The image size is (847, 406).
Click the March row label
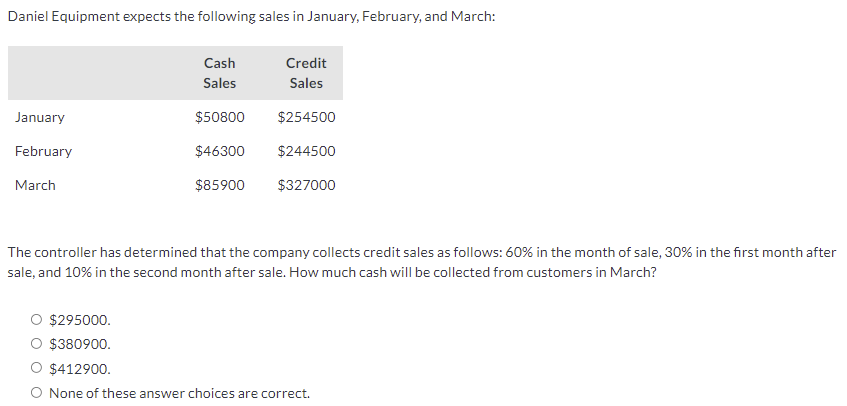[x=35, y=185]
